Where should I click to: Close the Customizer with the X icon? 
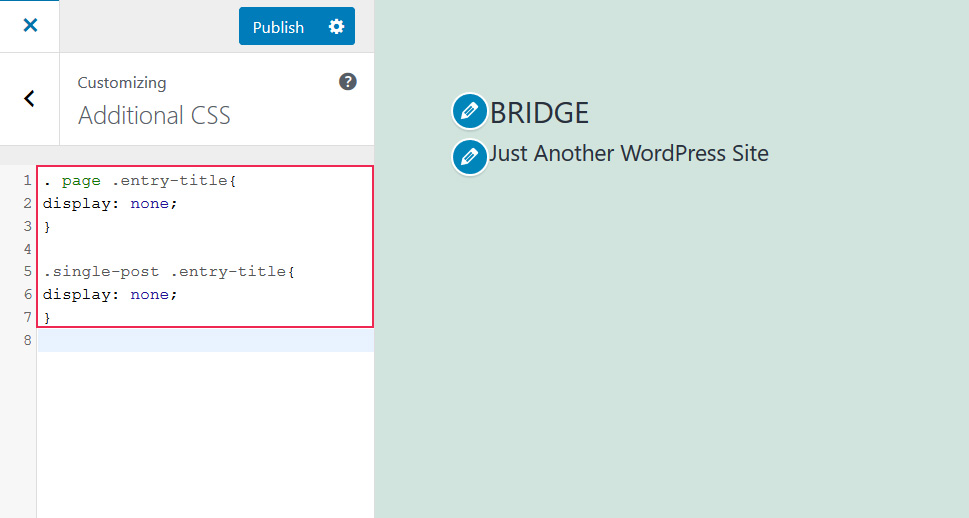[x=30, y=26]
